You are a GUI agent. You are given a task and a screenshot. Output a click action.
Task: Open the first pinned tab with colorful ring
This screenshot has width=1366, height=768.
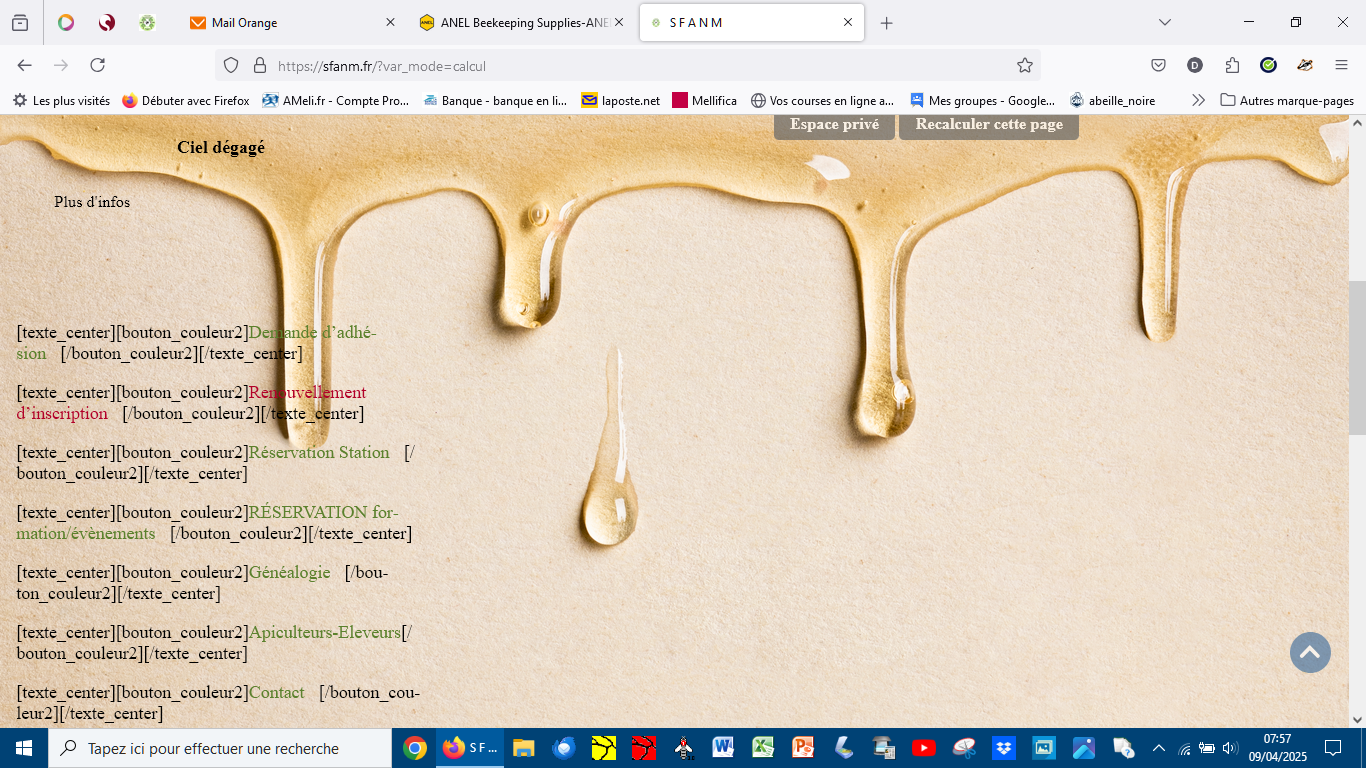pyautogui.click(x=66, y=22)
